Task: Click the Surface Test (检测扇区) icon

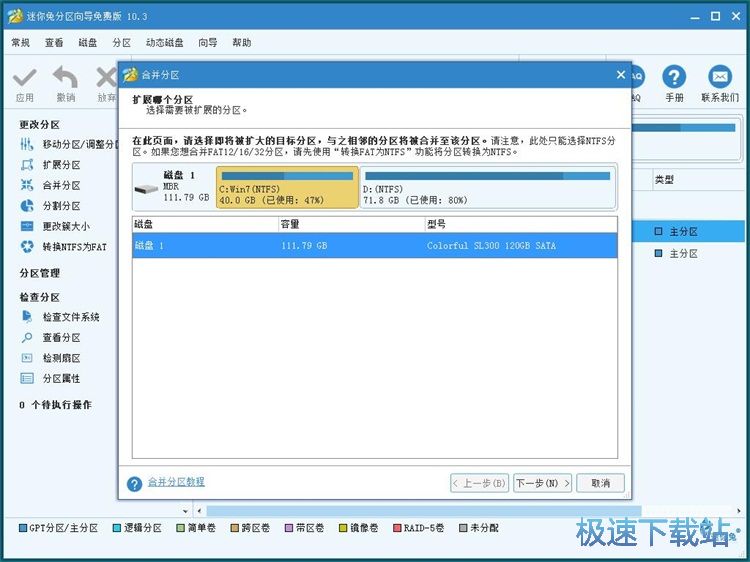Action: pyautogui.click(x=27, y=358)
